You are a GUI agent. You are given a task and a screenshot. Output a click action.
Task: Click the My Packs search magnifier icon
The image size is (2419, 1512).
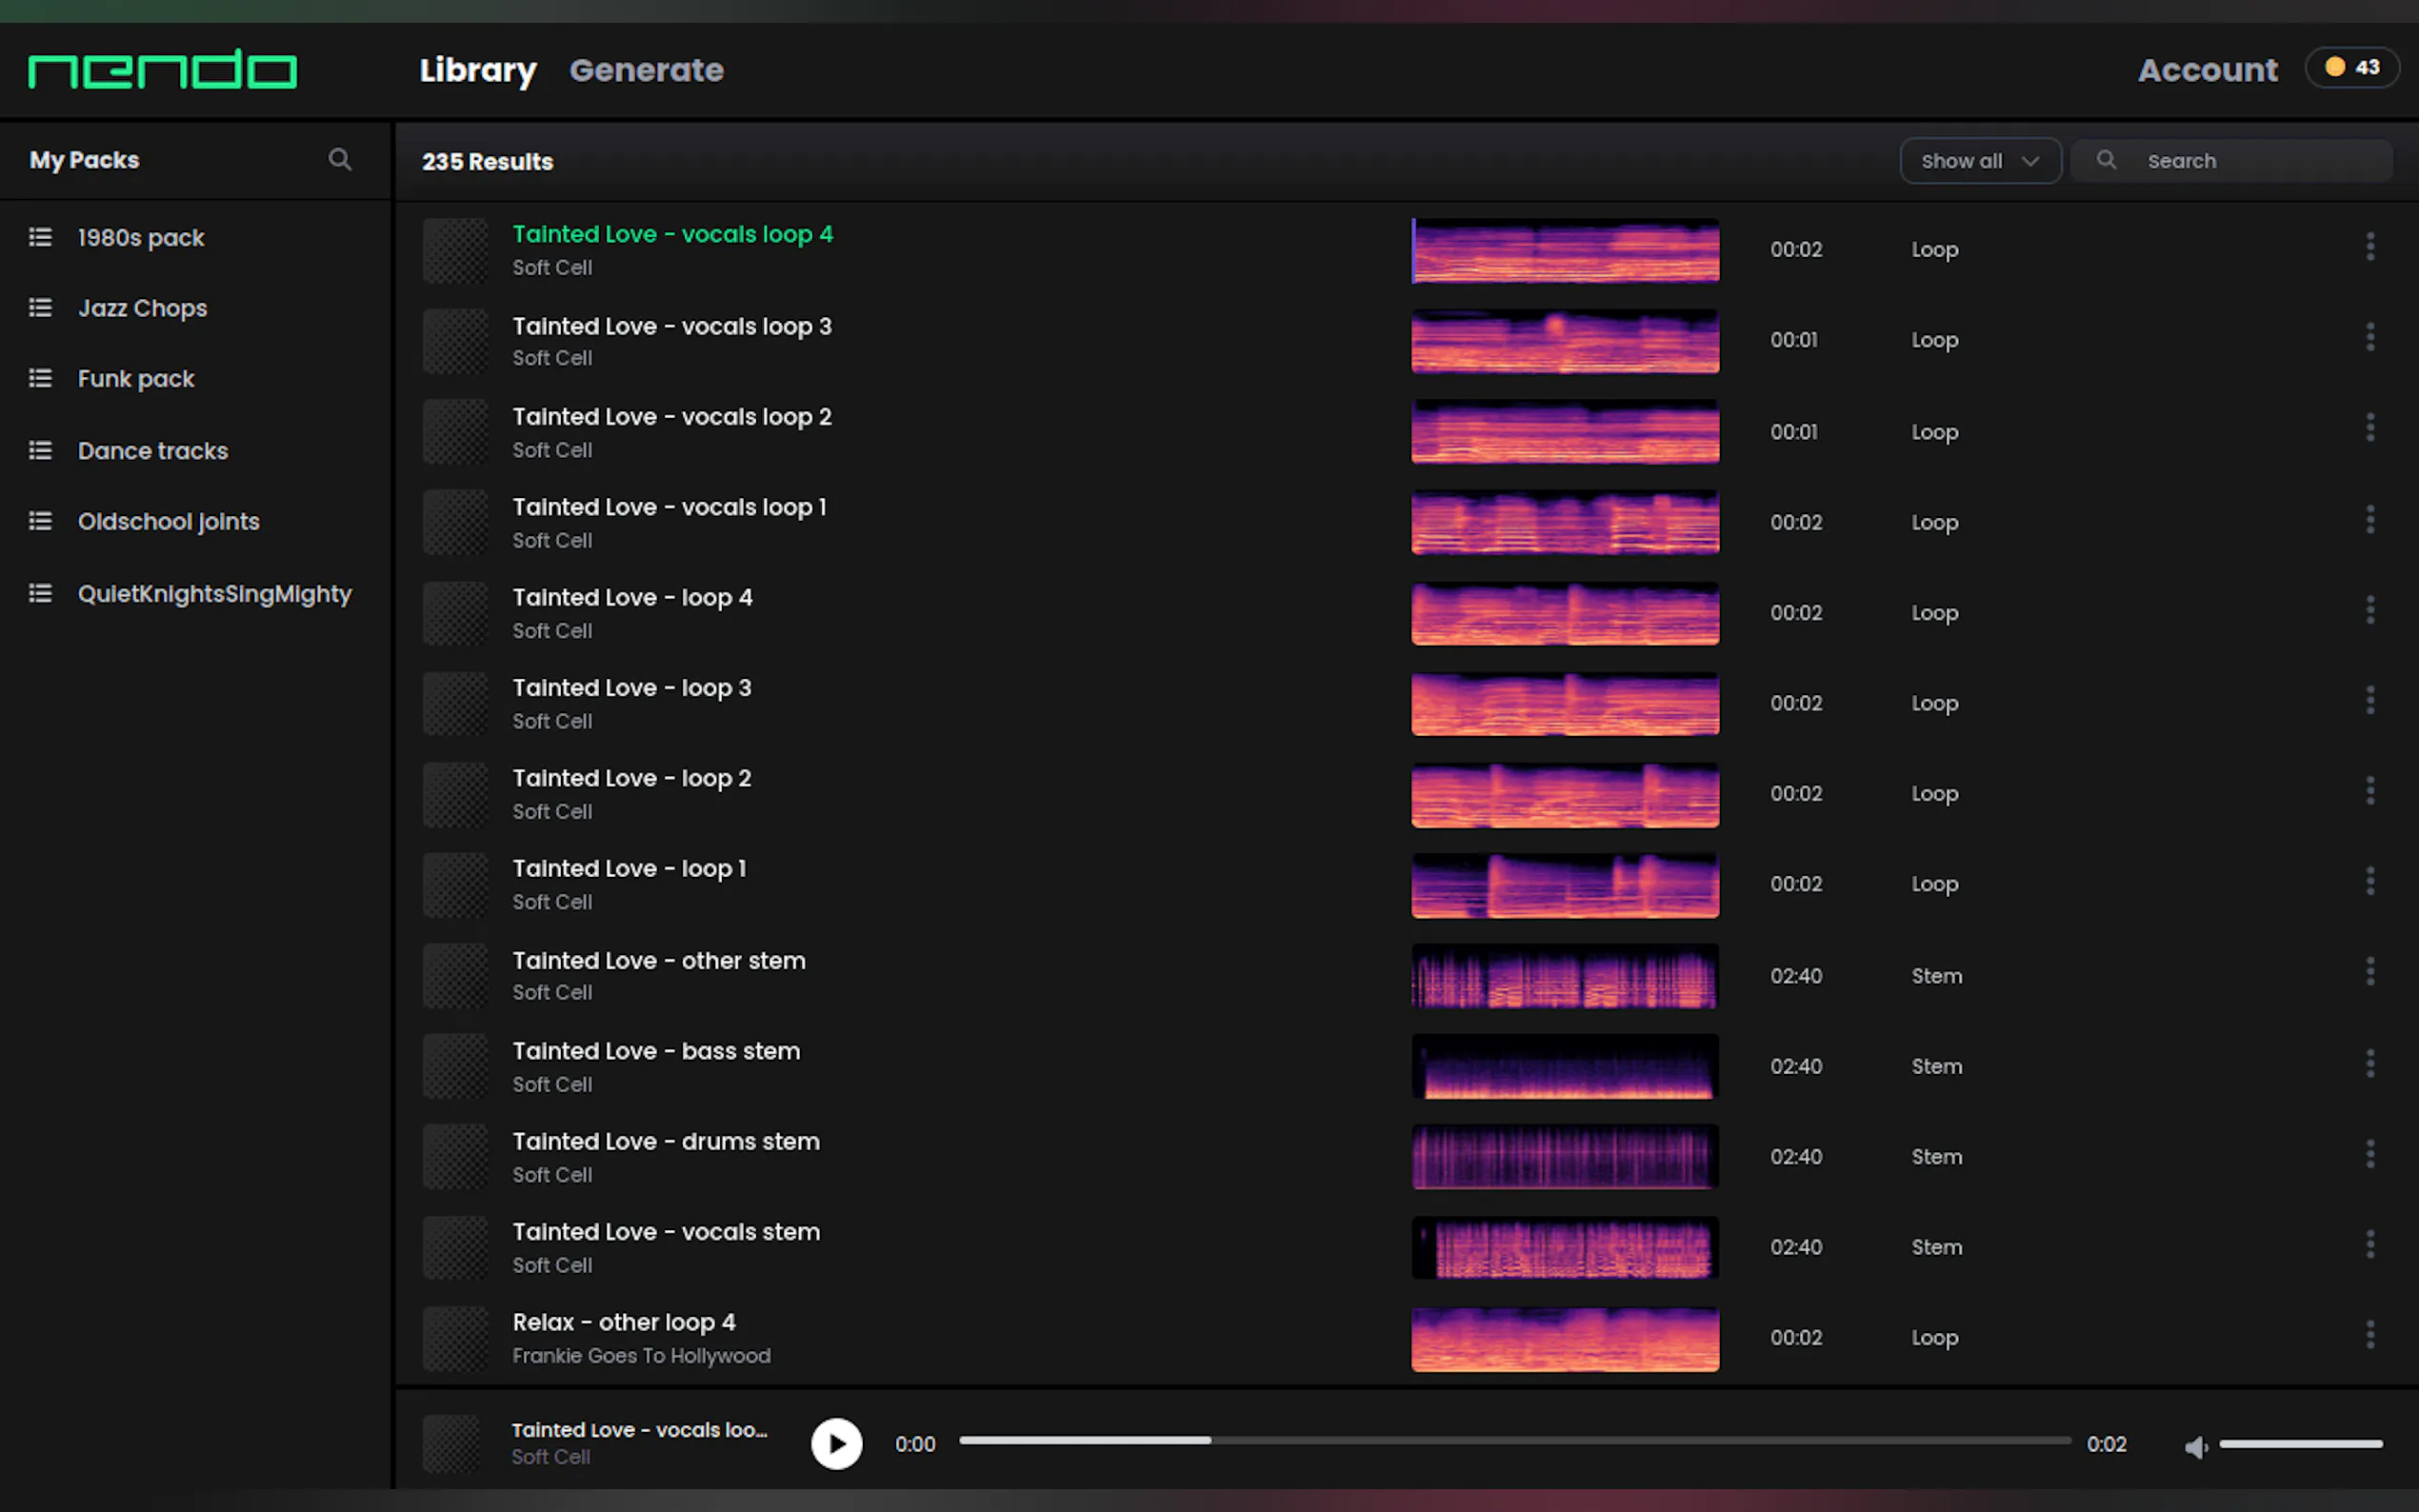coord(340,160)
